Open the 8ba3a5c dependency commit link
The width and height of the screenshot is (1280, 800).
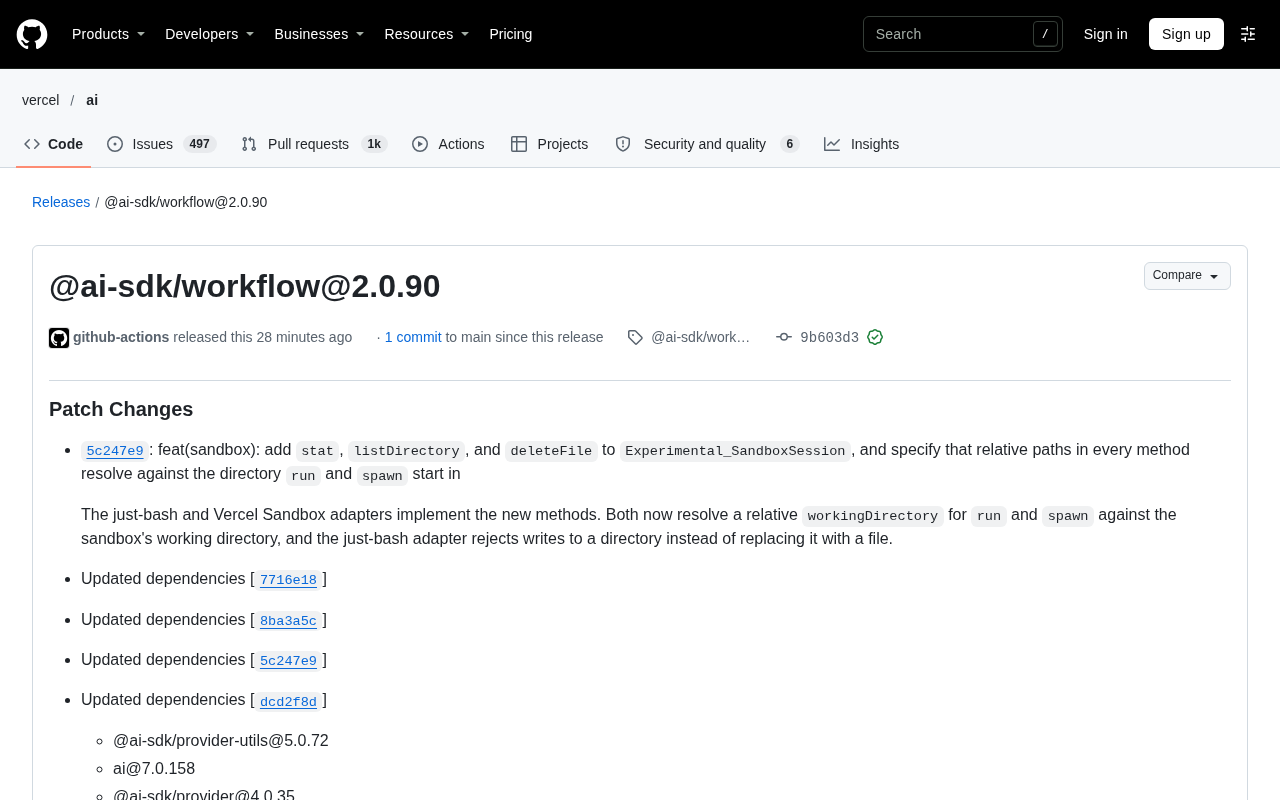(x=288, y=621)
